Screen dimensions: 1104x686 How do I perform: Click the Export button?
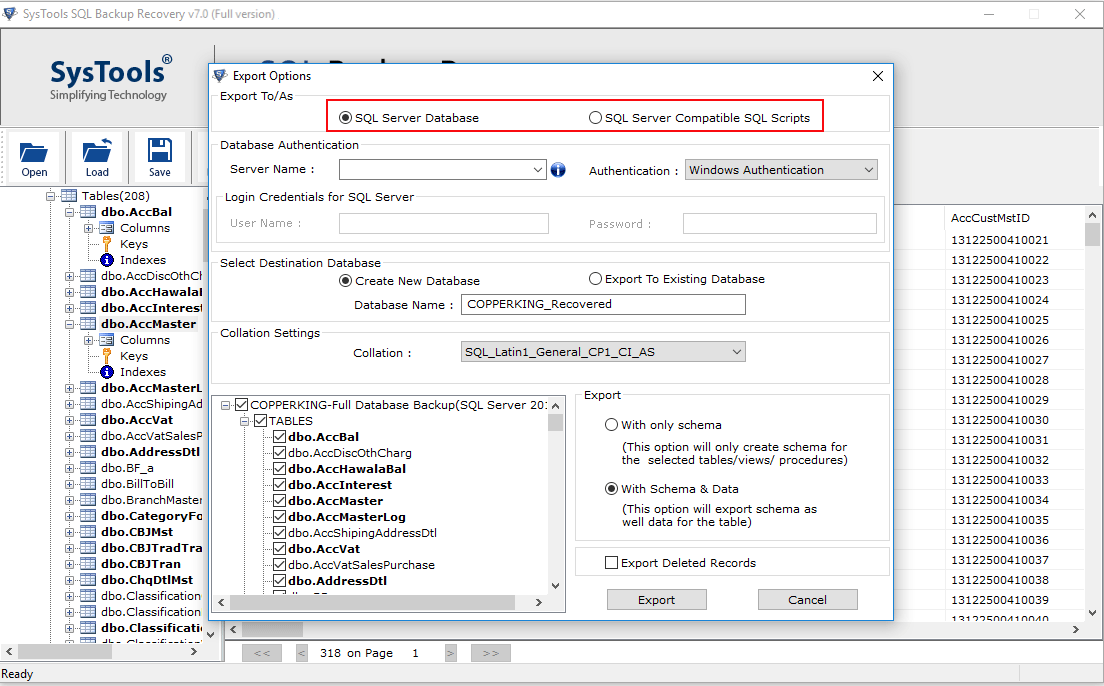656,599
